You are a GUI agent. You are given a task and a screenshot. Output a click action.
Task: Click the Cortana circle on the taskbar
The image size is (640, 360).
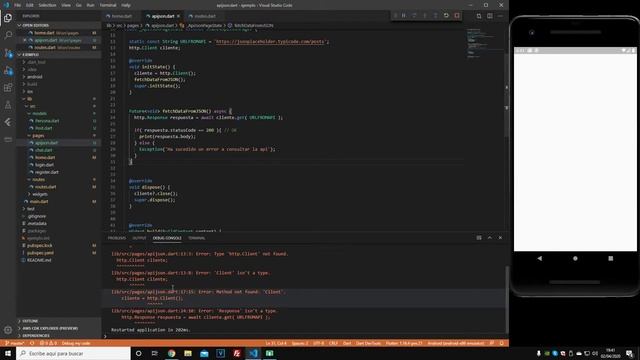tap(138, 353)
